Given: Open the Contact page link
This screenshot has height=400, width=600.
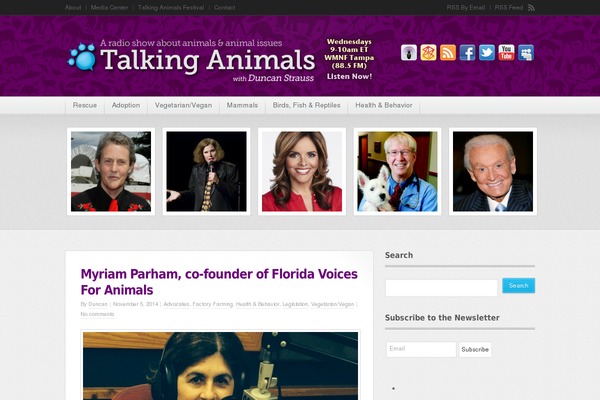Looking at the screenshot, I should pos(224,7).
